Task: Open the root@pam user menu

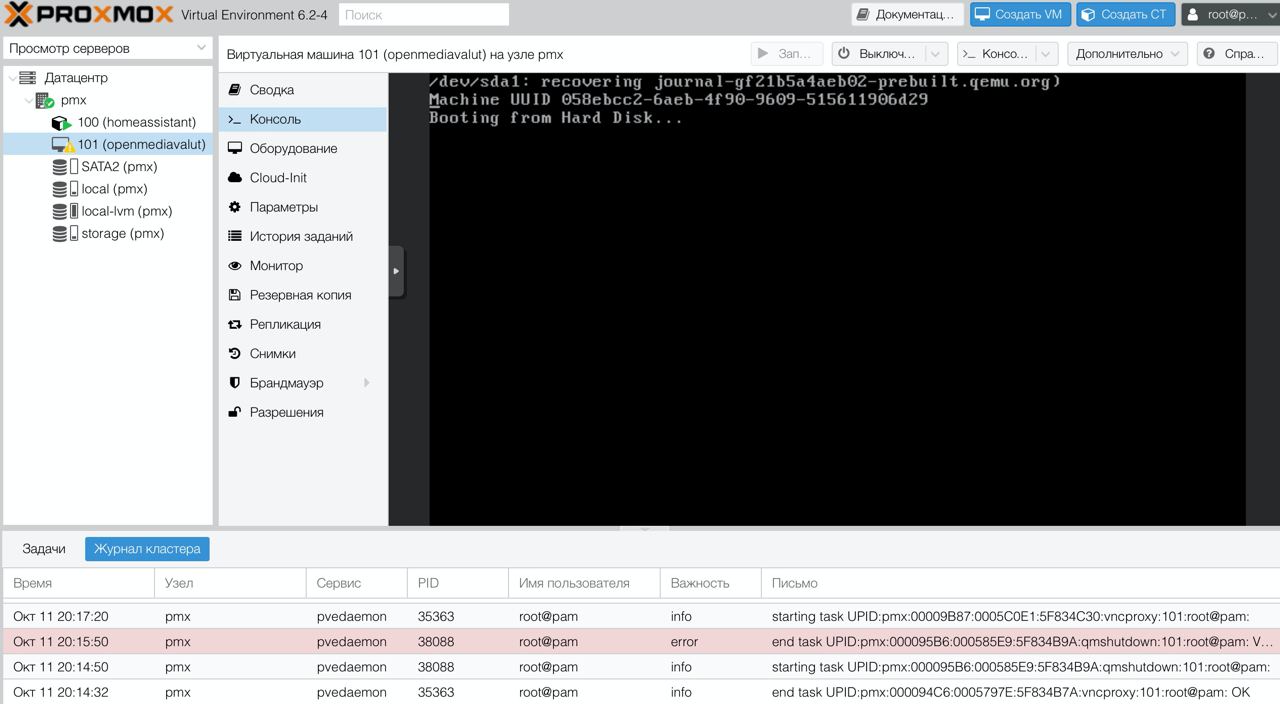Action: click(x=1230, y=14)
